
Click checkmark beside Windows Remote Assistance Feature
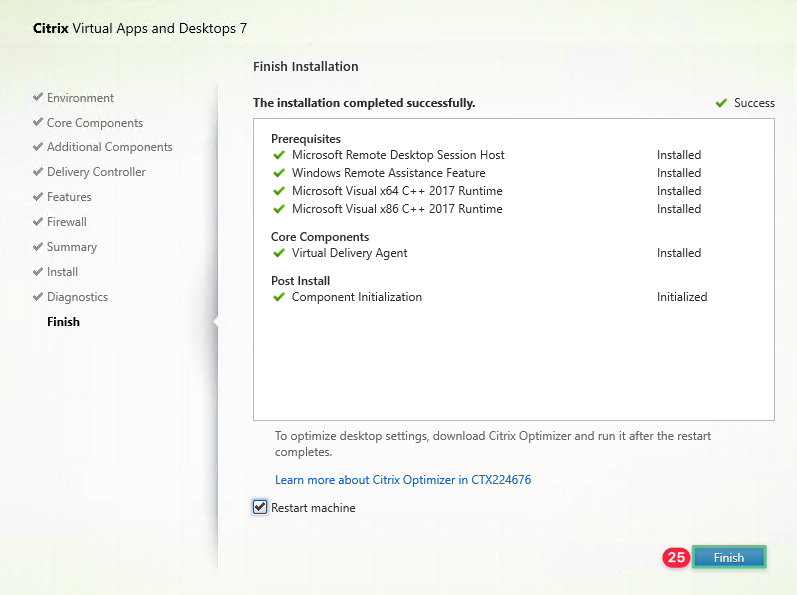coord(279,173)
